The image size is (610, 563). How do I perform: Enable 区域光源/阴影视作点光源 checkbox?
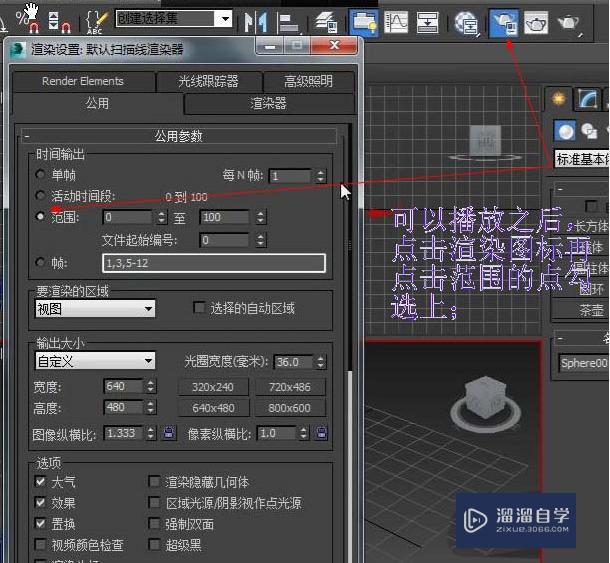[154, 502]
